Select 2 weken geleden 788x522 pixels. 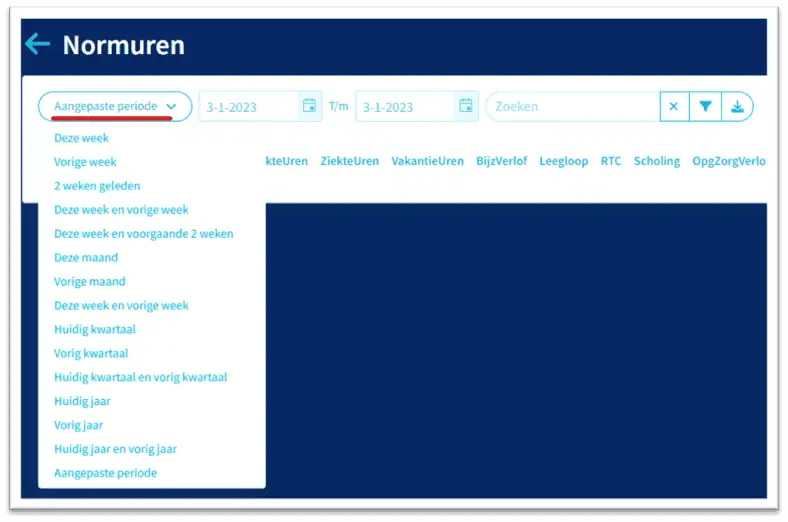coord(97,186)
